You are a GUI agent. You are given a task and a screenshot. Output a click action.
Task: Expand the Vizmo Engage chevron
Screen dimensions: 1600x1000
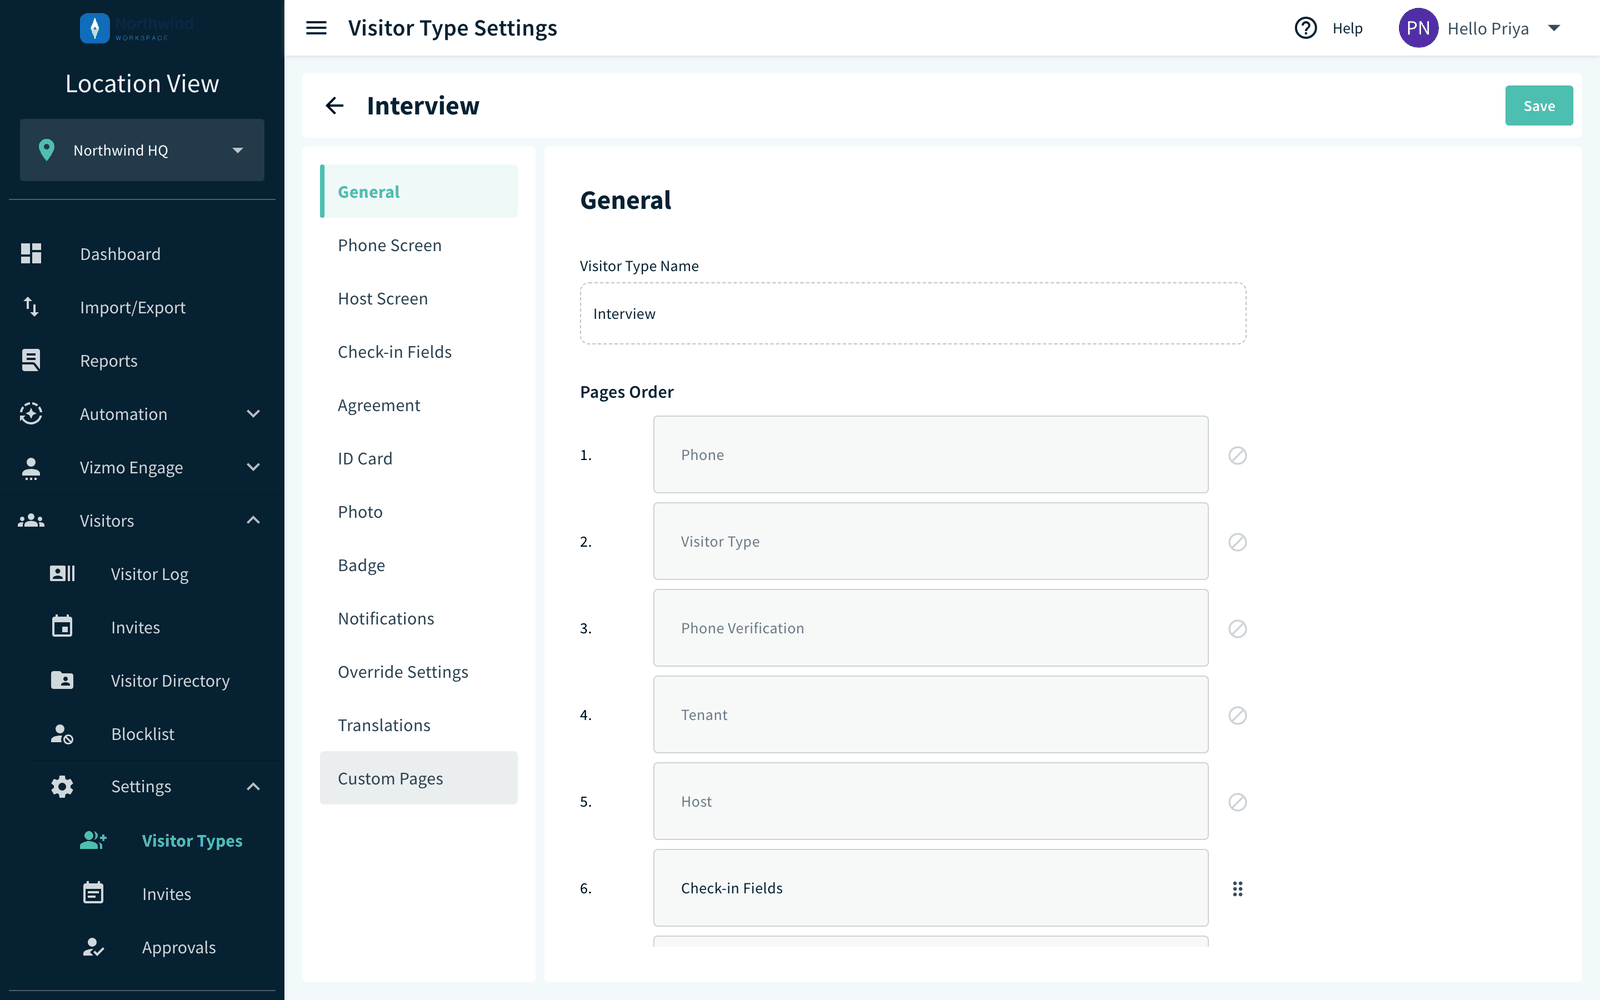(x=253, y=467)
